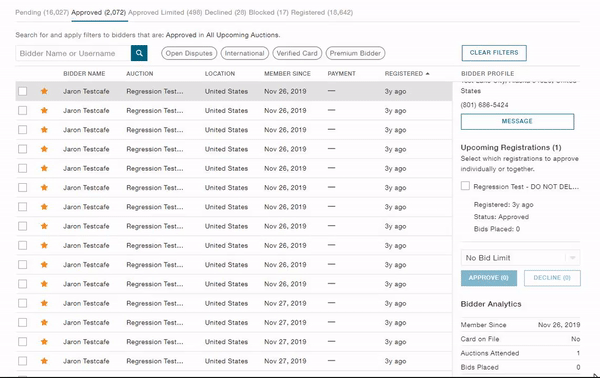Image resolution: width=600 pixels, height=378 pixels.
Task: Click the 'Auctions Attended' analytics row
Action: pyautogui.click(x=520, y=353)
